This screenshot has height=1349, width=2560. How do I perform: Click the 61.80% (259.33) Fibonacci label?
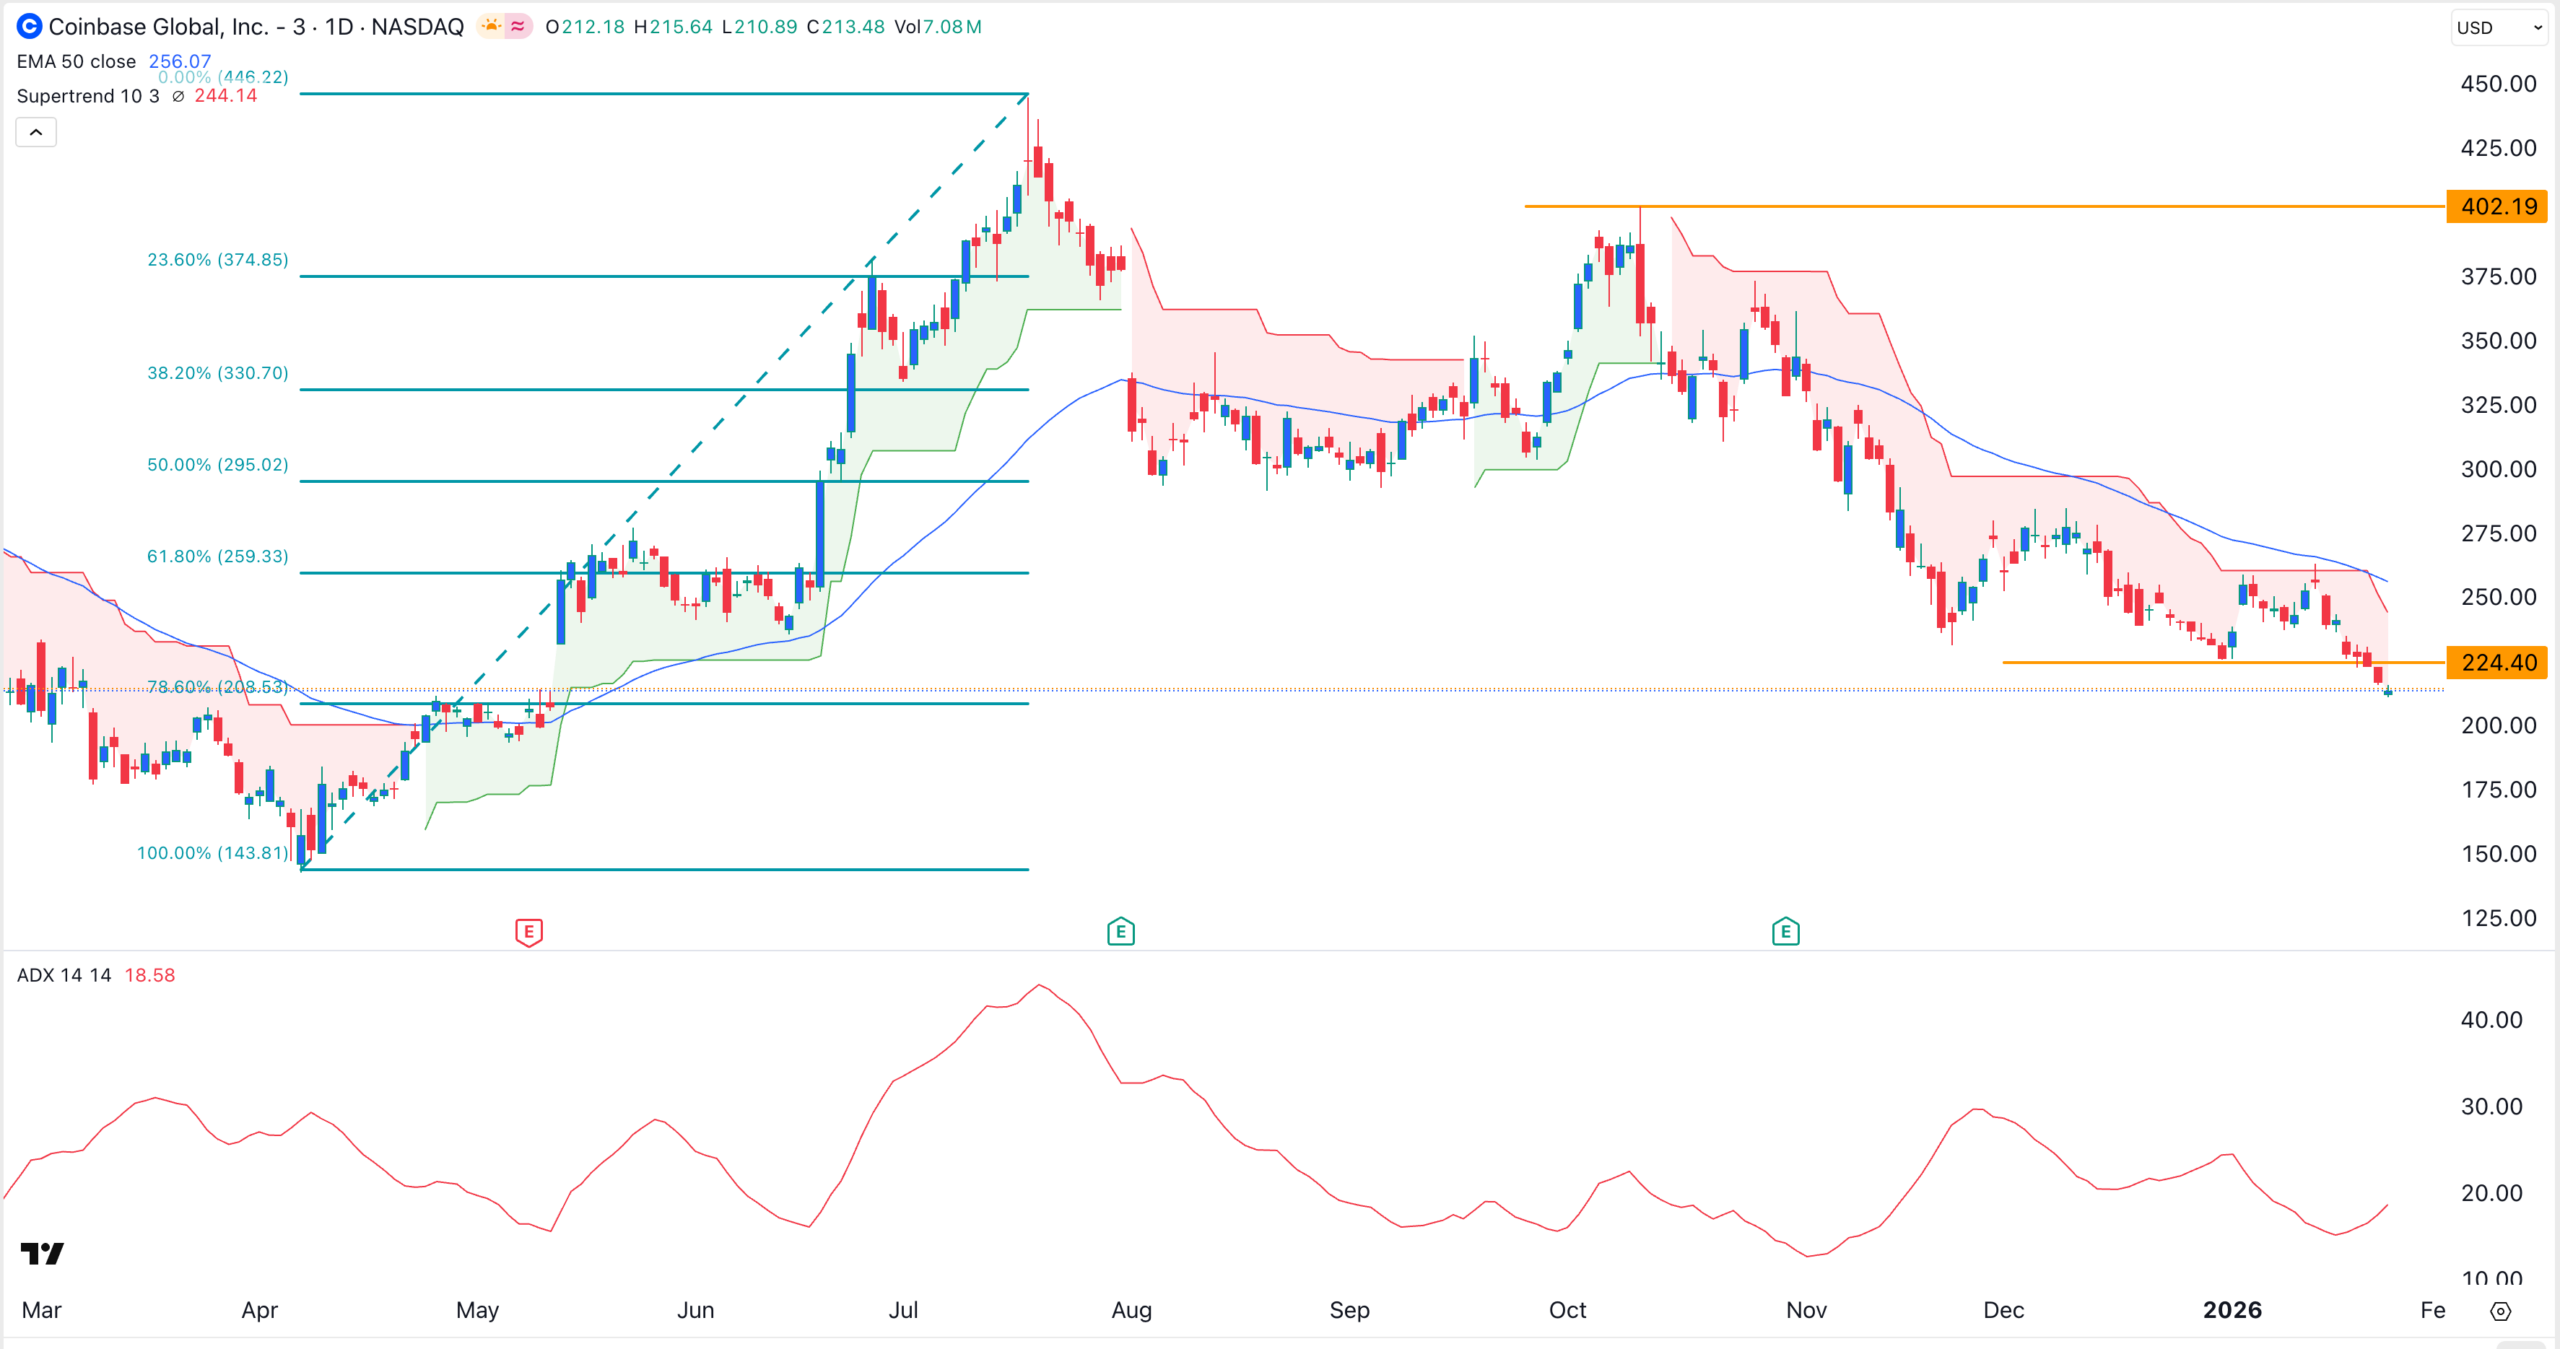pyautogui.click(x=218, y=556)
